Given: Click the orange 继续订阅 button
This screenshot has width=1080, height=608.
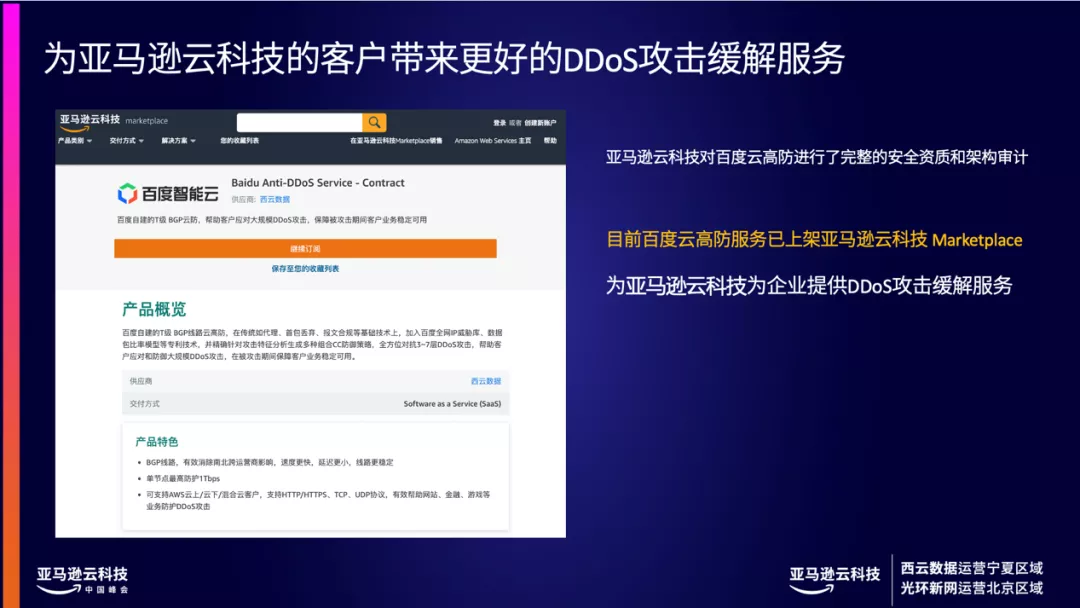Looking at the screenshot, I should [305, 249].
